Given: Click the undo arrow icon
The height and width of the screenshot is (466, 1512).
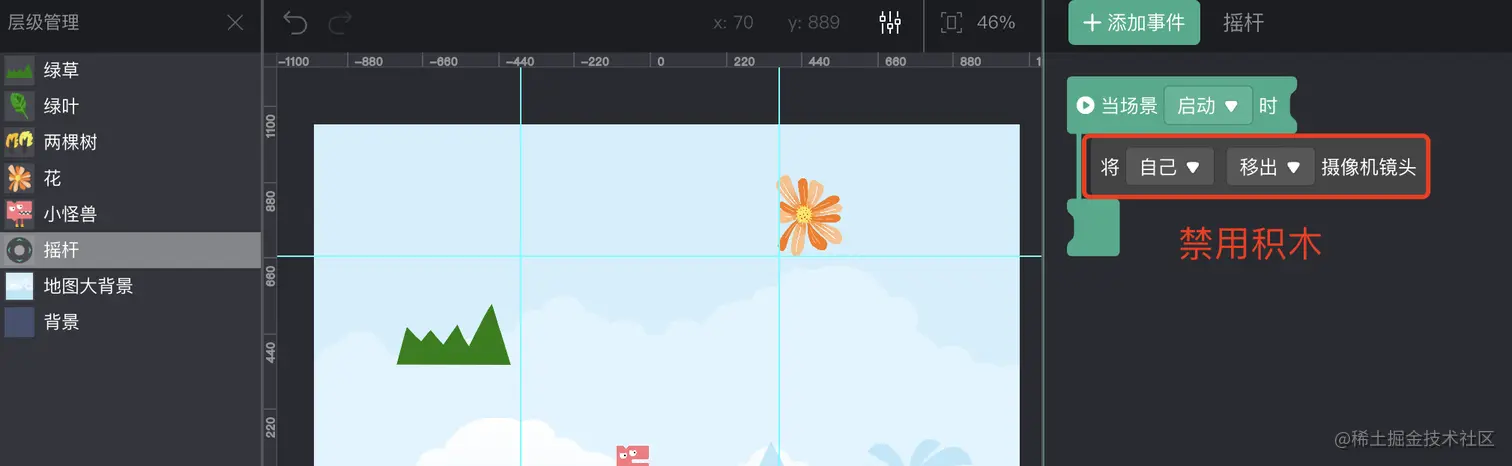Looking at the screenshot, I should [295, 22].
